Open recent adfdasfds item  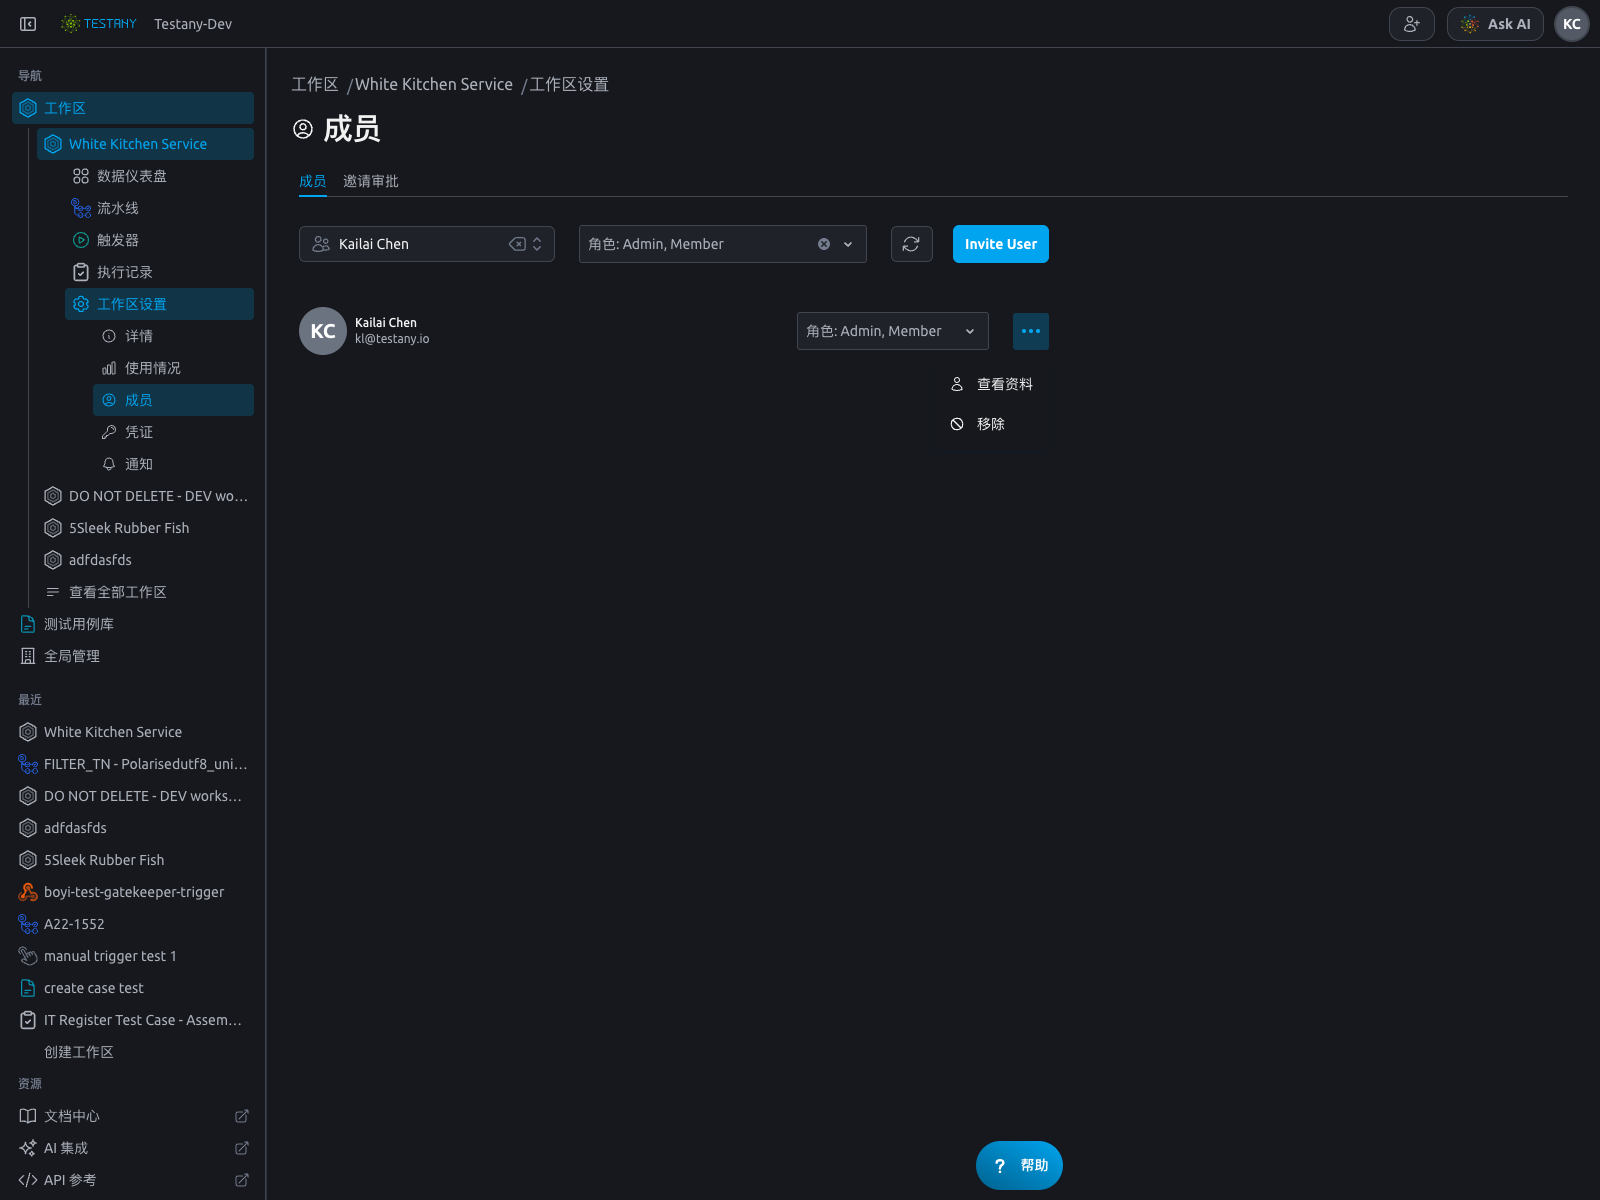[x=133, y=828]
